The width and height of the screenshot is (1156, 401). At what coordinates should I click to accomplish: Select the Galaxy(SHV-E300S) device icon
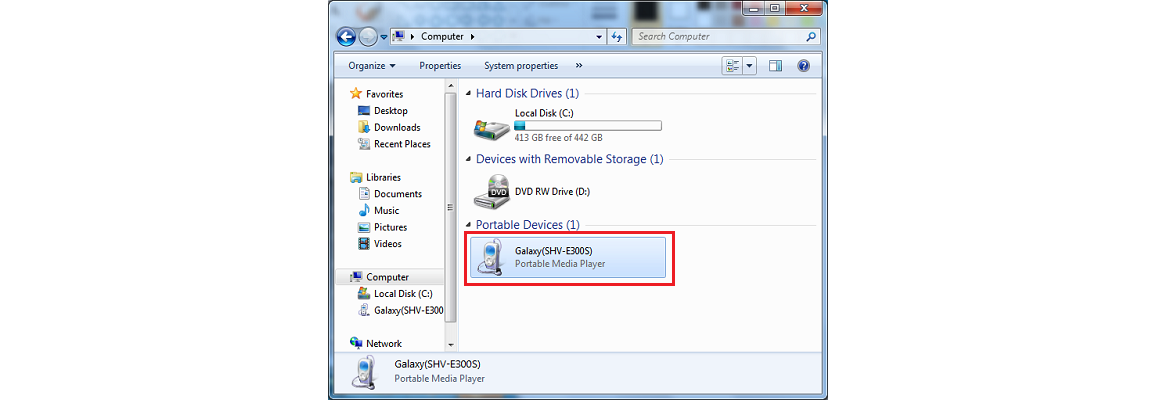(x=490, y=257)
